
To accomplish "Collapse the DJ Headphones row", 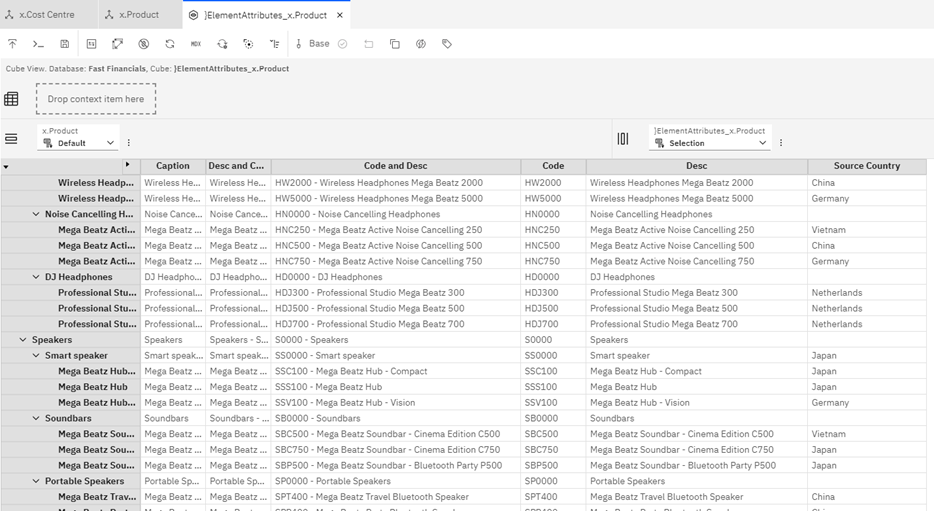I will [36, 277].
